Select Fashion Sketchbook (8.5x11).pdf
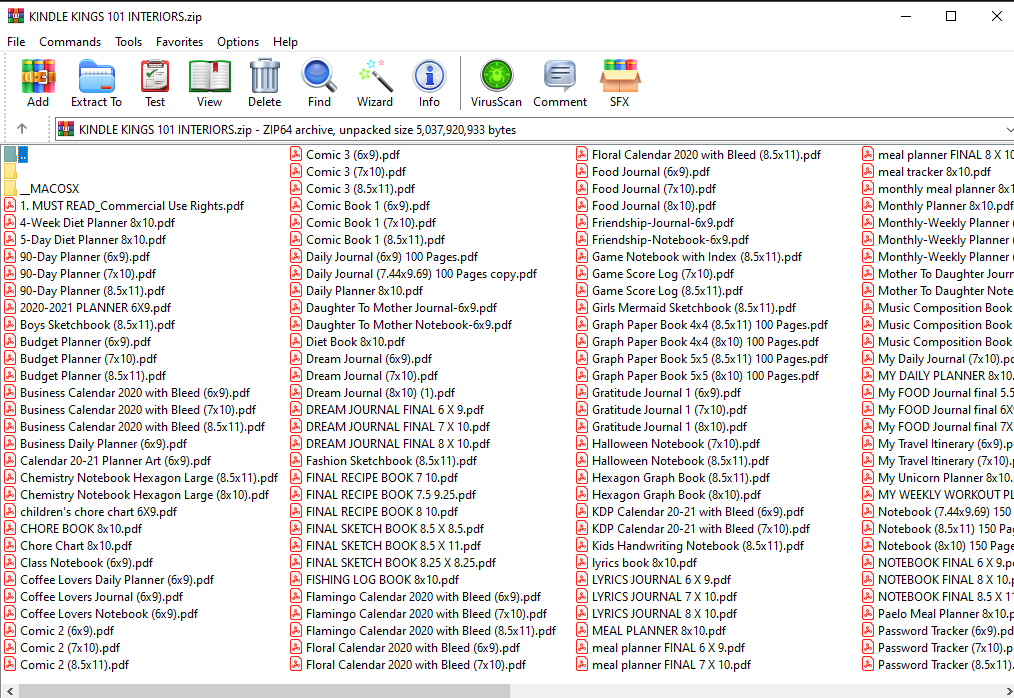Screen dimensions: 1014x698 (384, 461)
